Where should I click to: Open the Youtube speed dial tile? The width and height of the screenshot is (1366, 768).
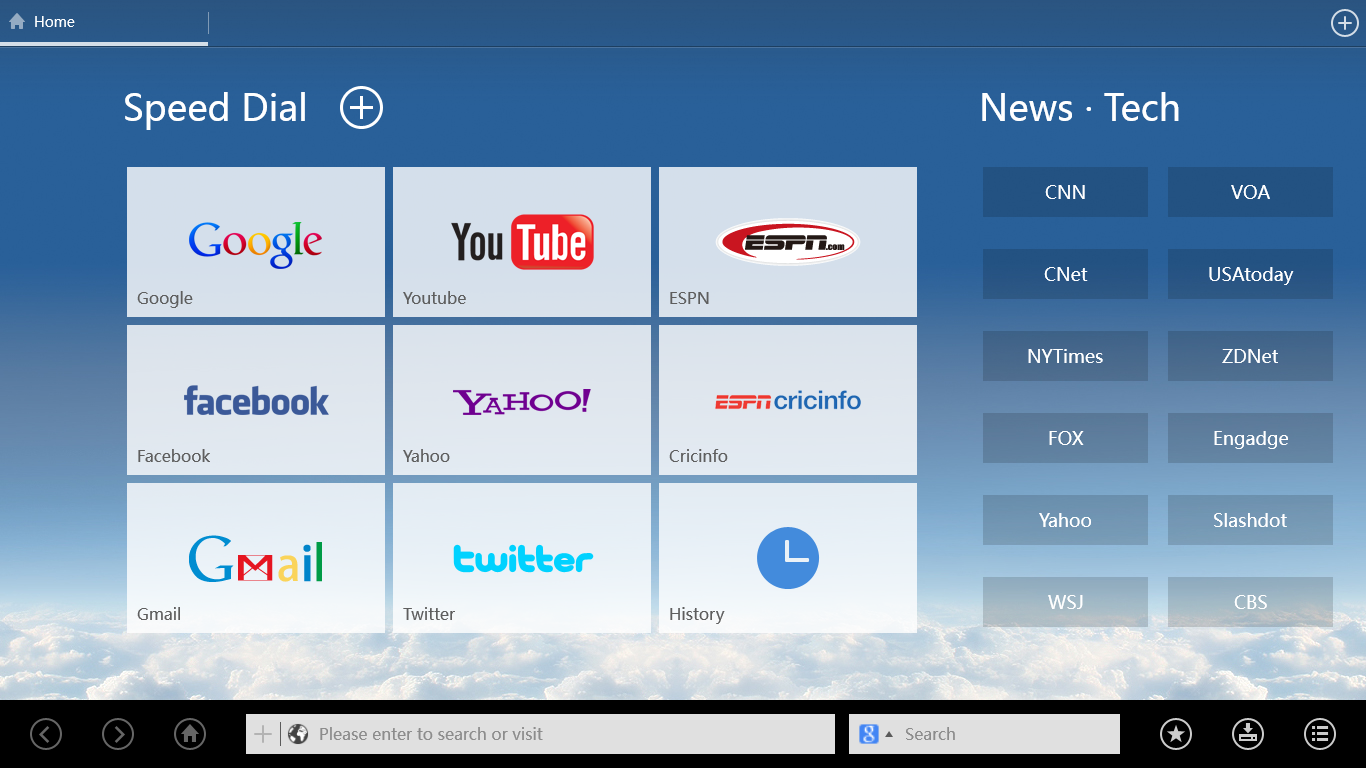(x=522, y=242)
